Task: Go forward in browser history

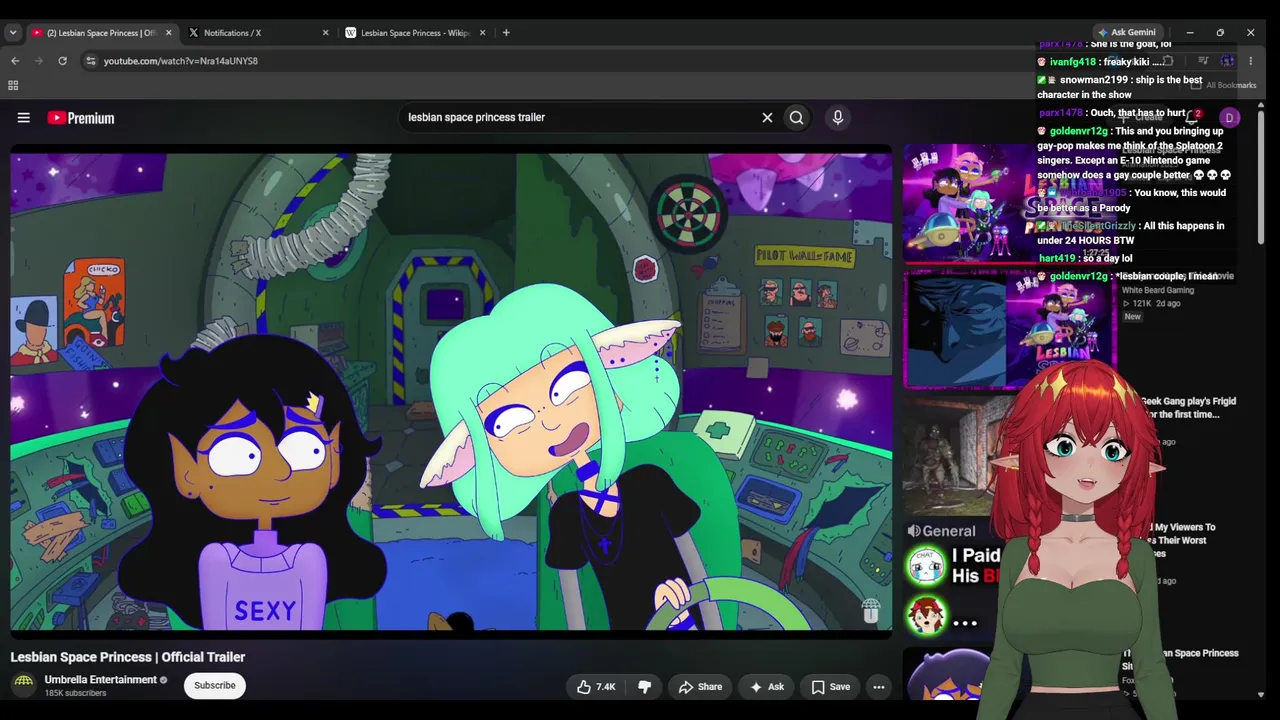Action: pyautogui.click(x=39, y=61)
